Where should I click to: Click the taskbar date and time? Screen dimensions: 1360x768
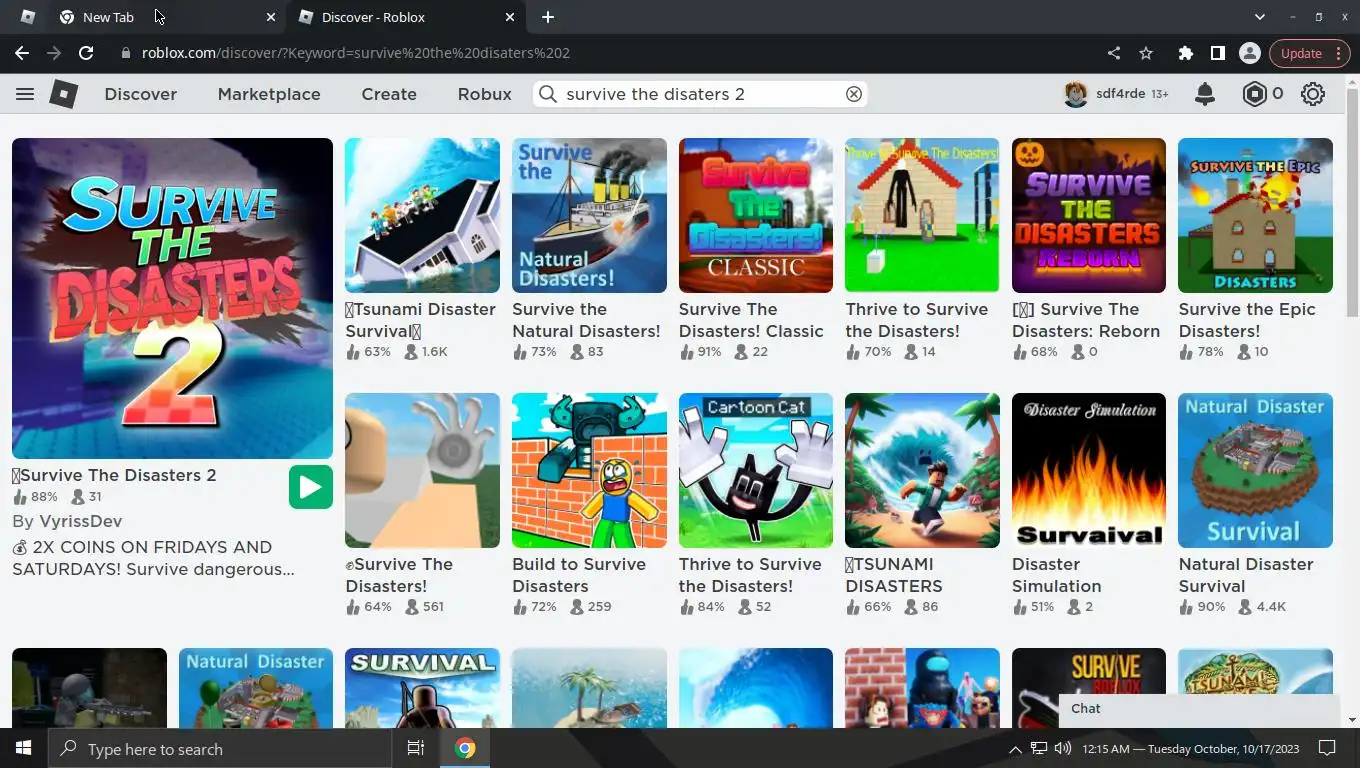pos(1191,749)
